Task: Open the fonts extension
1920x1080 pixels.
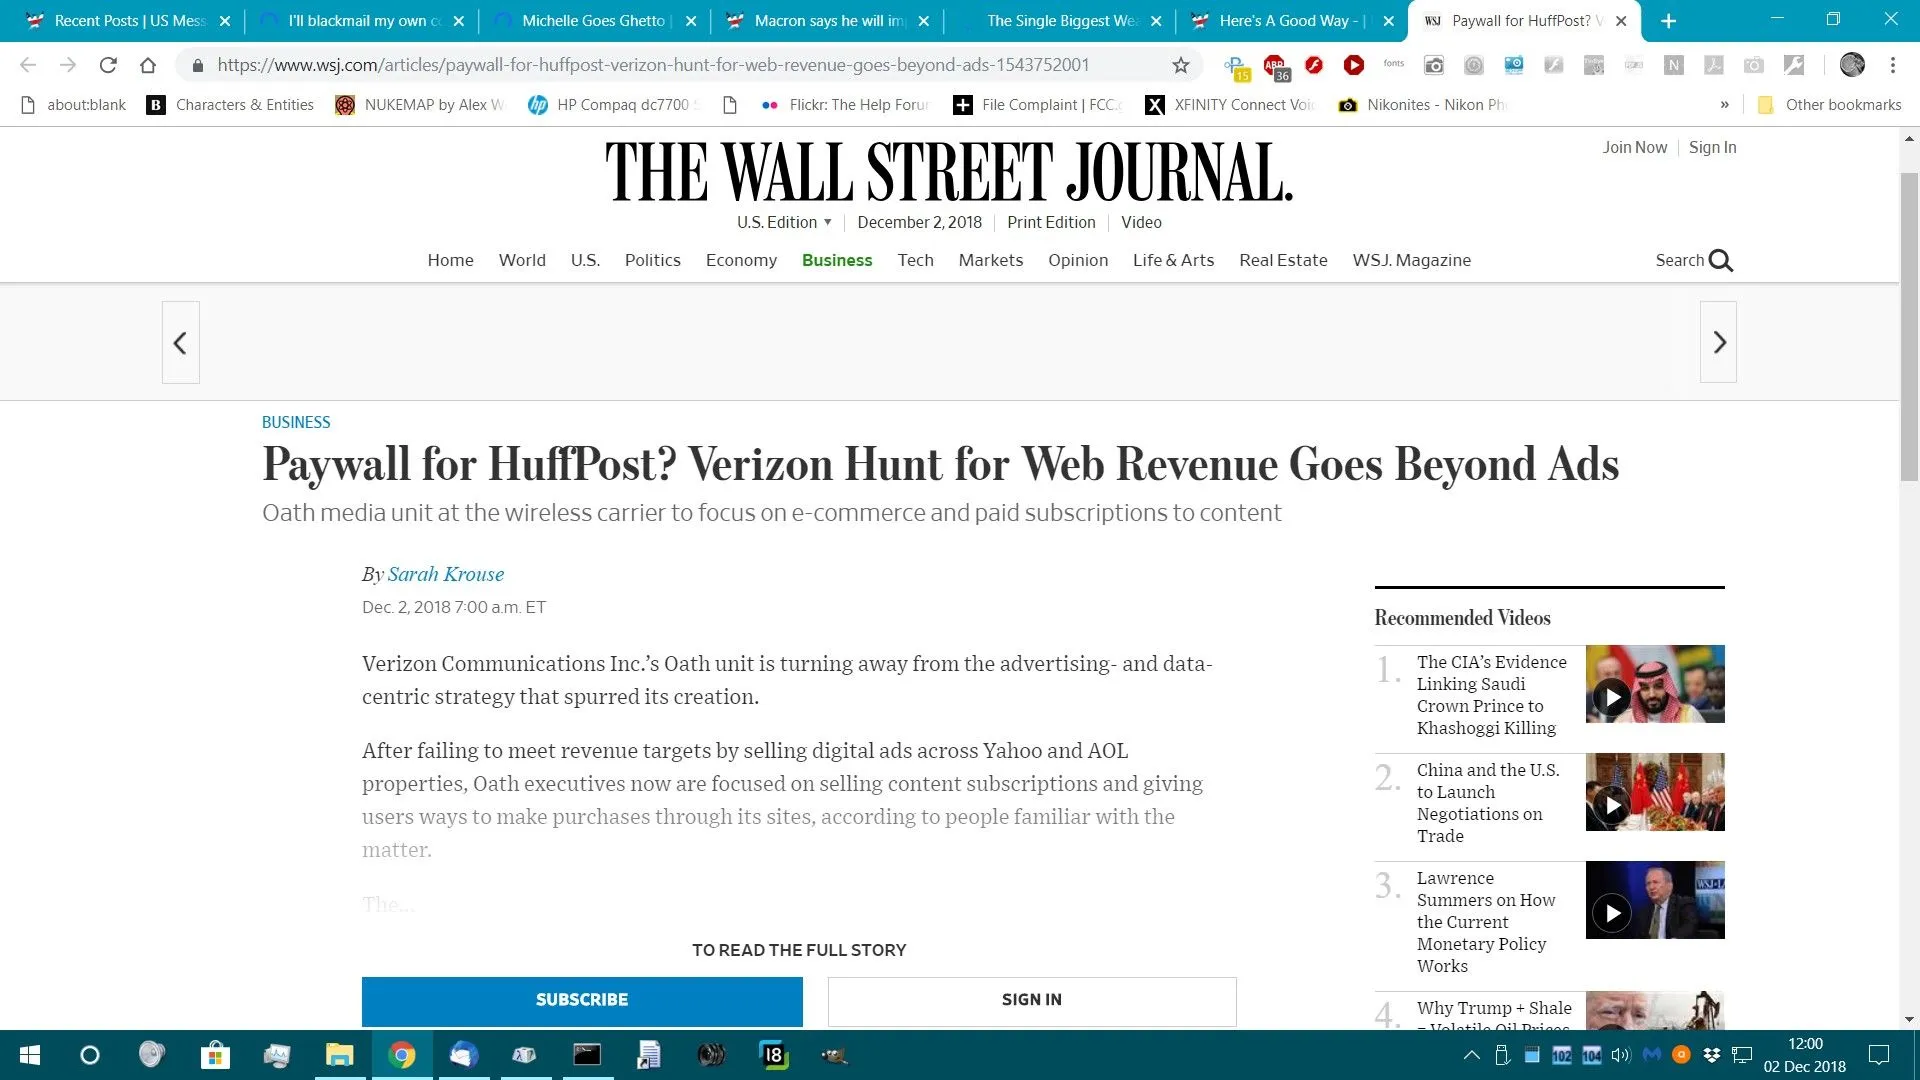Action: tap(1394, 65)
